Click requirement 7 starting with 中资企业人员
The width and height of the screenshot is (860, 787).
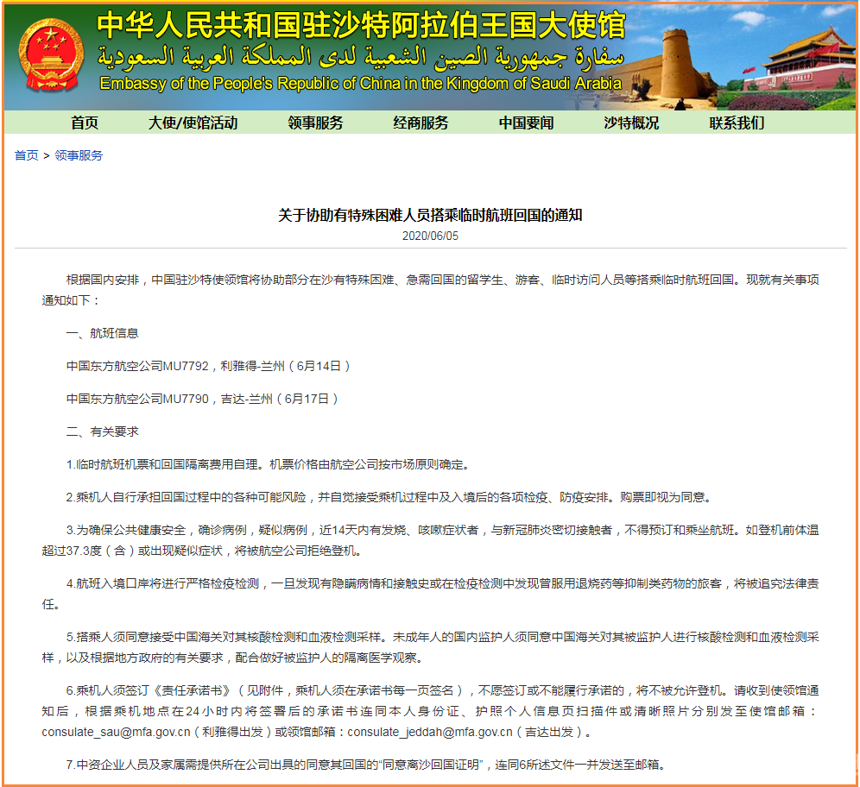pyautogui.click(x=366, y=765)
